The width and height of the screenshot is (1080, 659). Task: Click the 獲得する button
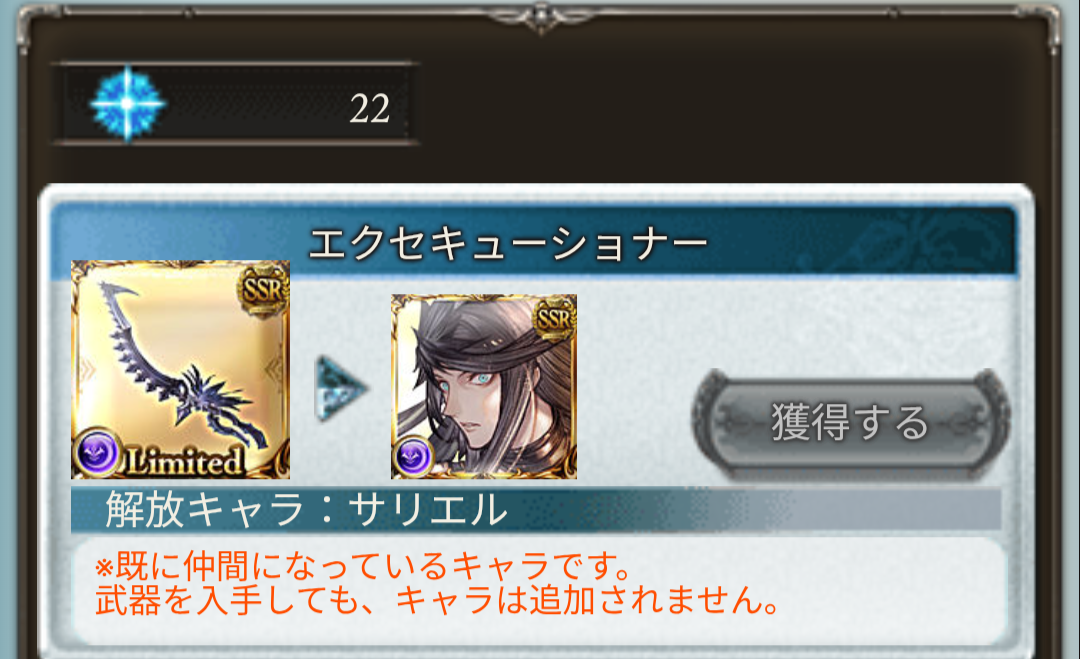(851, 423)
